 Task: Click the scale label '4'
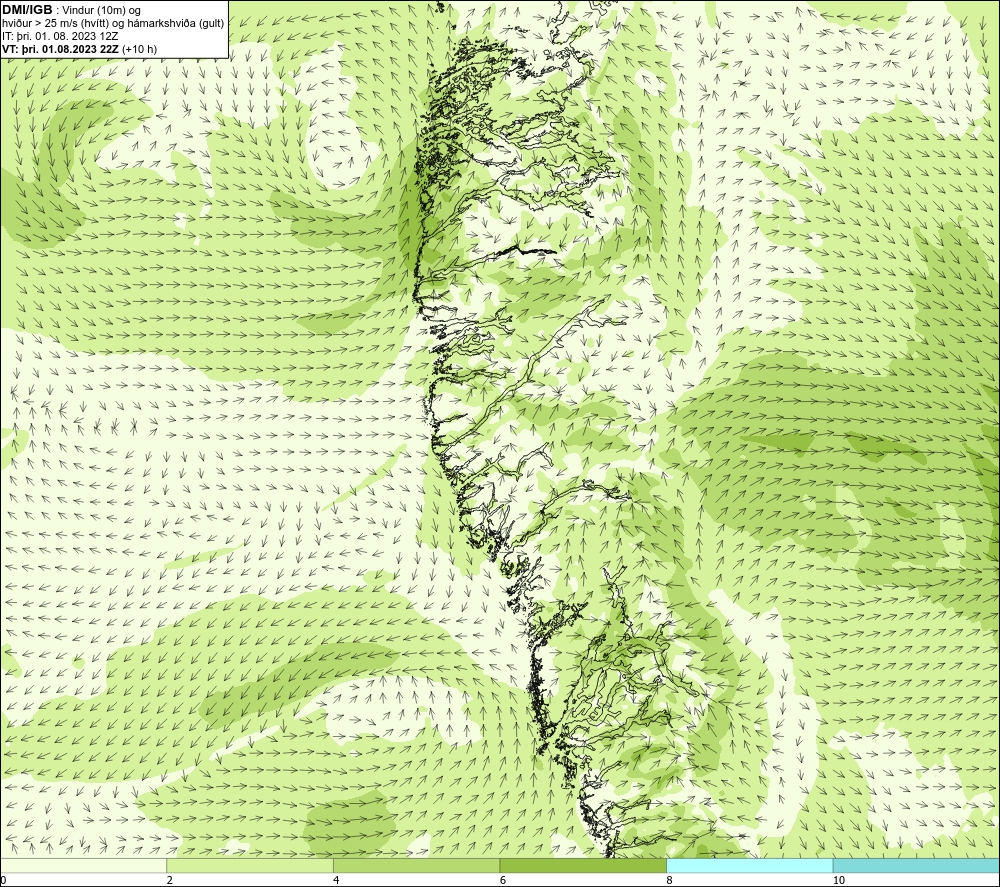coord(336,880)
